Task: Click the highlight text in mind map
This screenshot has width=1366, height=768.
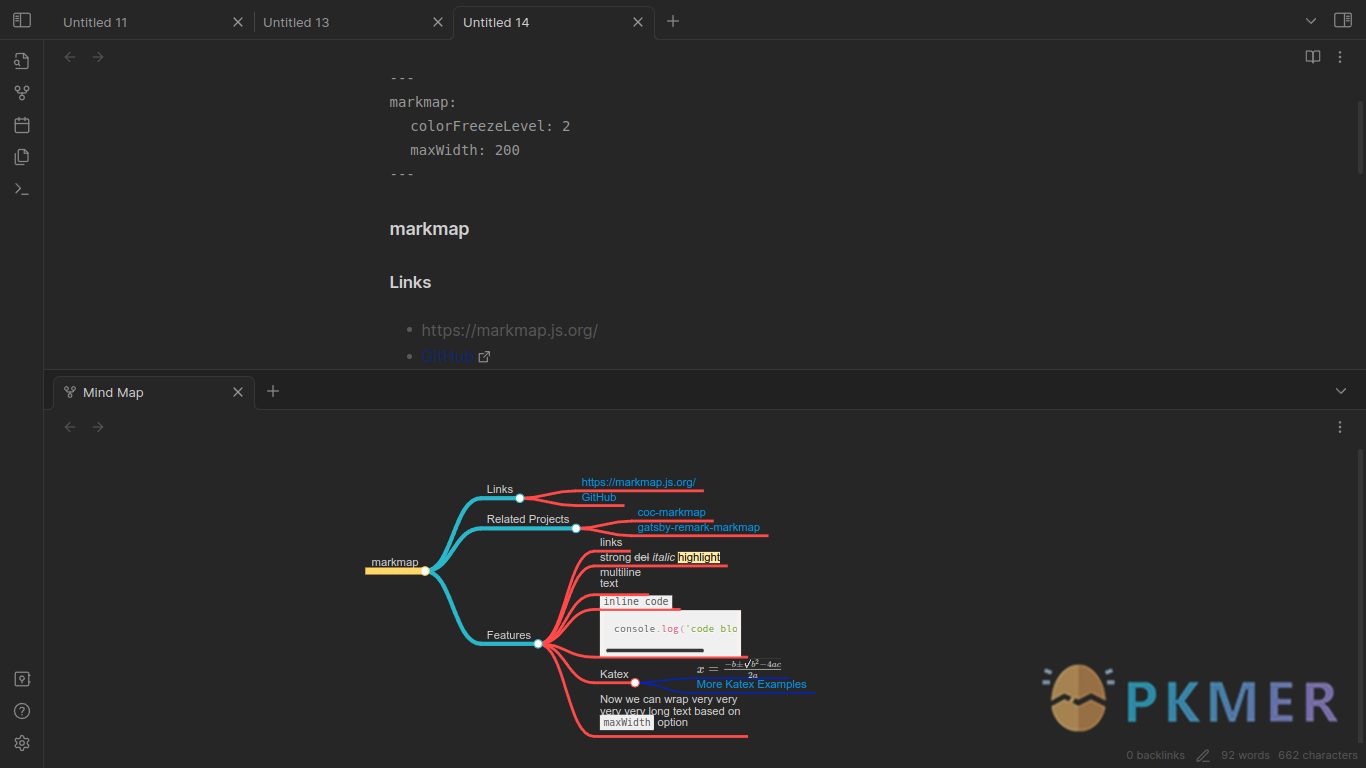Action: pyautogui.click(x=699, y=557)
